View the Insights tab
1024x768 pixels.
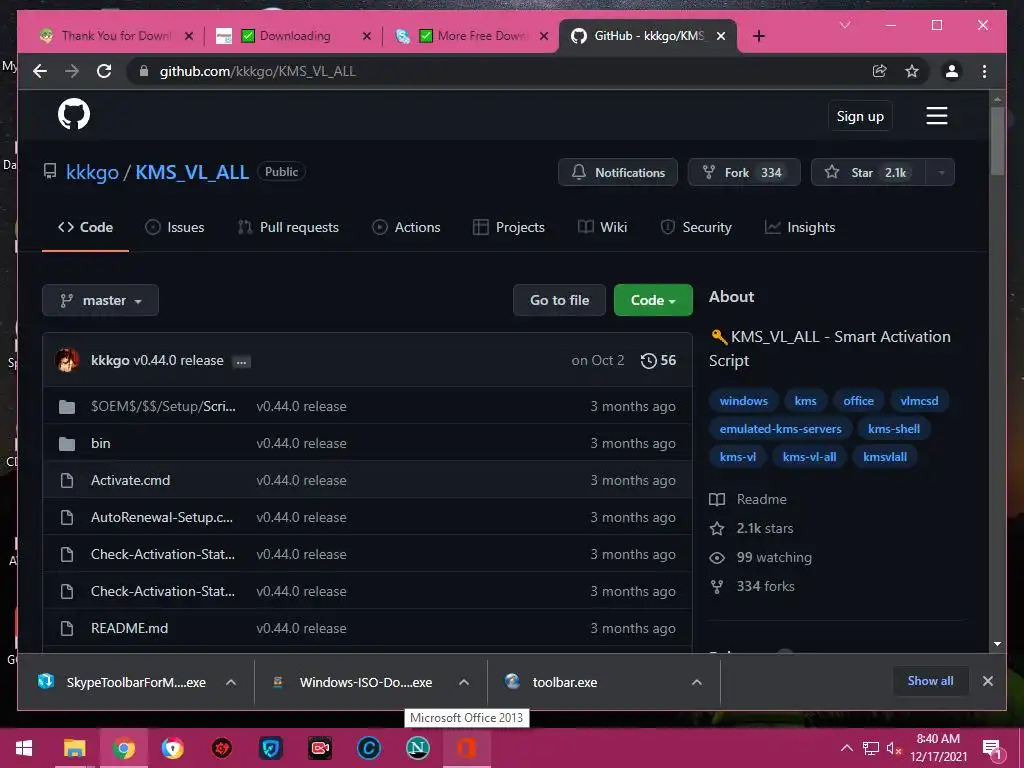(x=800, y=227)
